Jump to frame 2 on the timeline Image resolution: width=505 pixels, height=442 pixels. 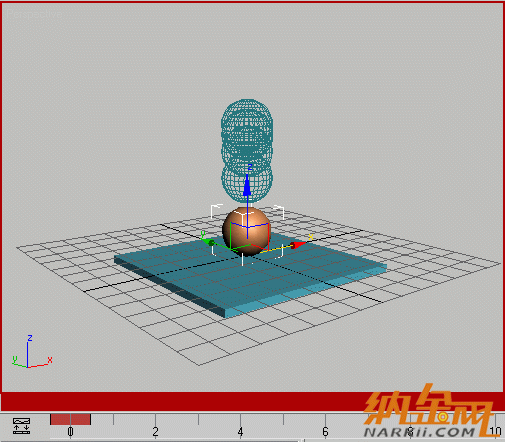pyautogui.click(x=155, y=432)
